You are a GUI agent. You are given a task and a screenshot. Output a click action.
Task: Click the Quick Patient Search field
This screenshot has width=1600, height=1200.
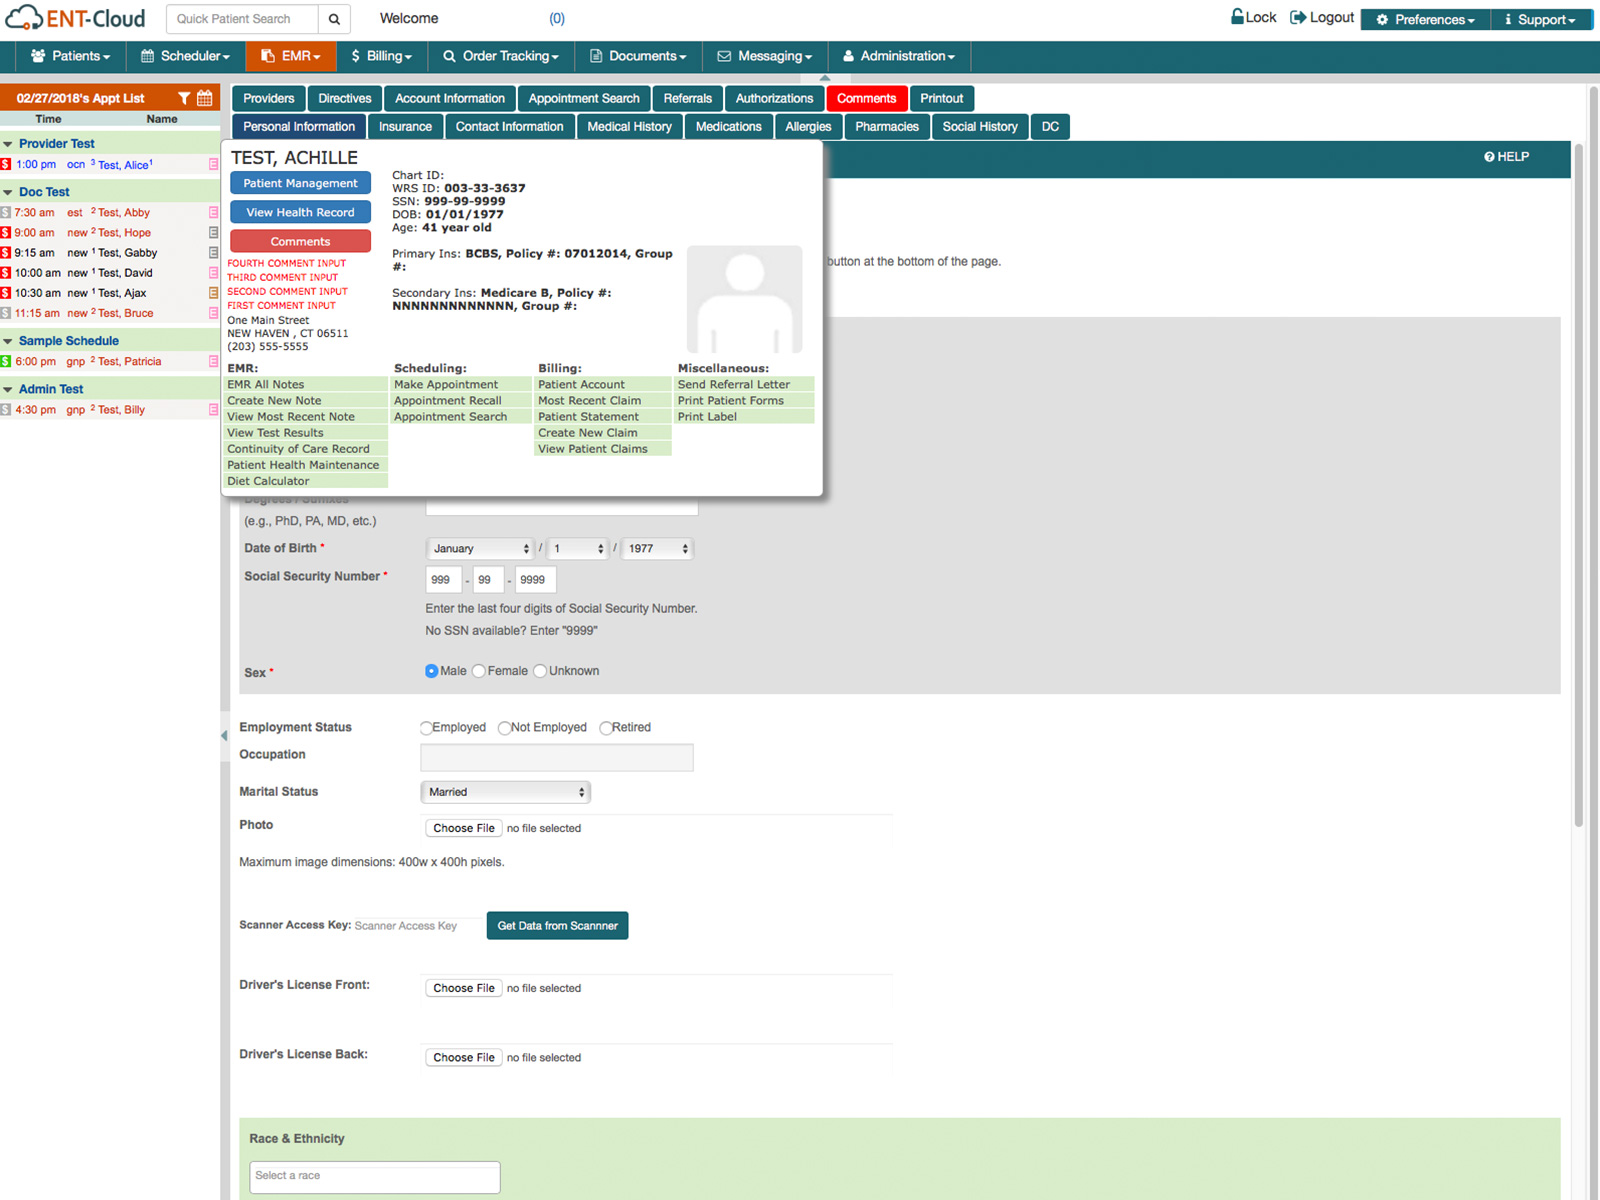pos(240,18)
